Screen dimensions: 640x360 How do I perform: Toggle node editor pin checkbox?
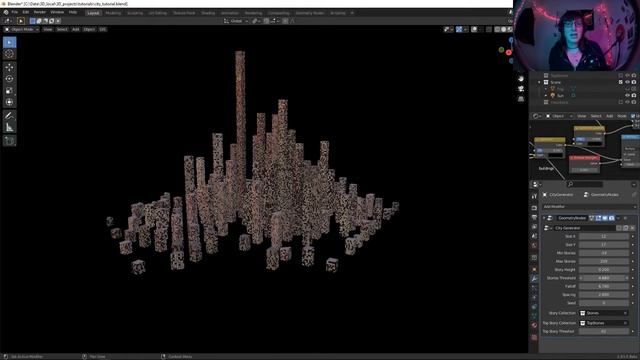point(633,116)
